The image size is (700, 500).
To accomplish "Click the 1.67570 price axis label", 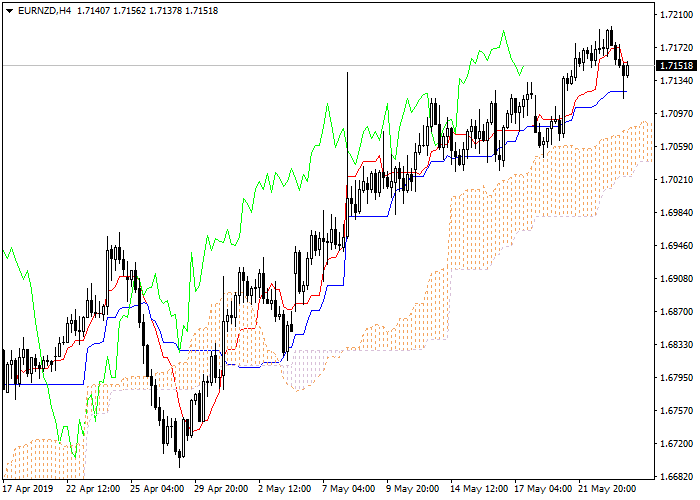I will 677,411.
